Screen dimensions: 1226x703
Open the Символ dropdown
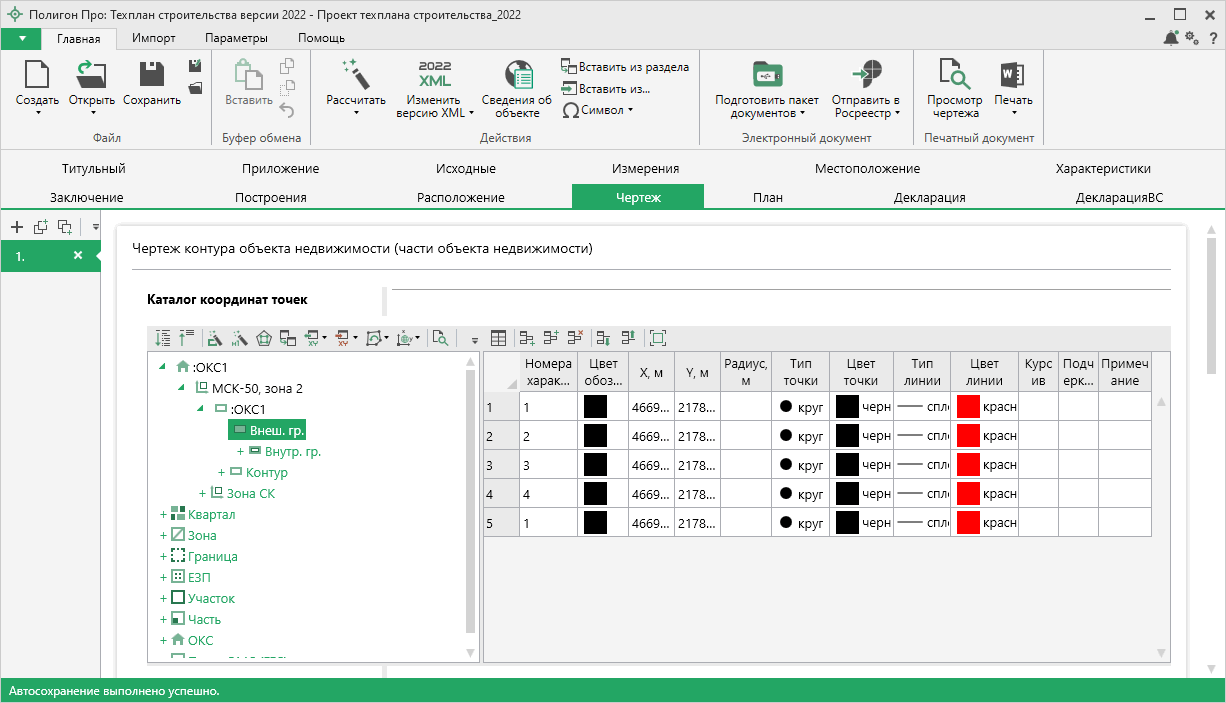598,110
